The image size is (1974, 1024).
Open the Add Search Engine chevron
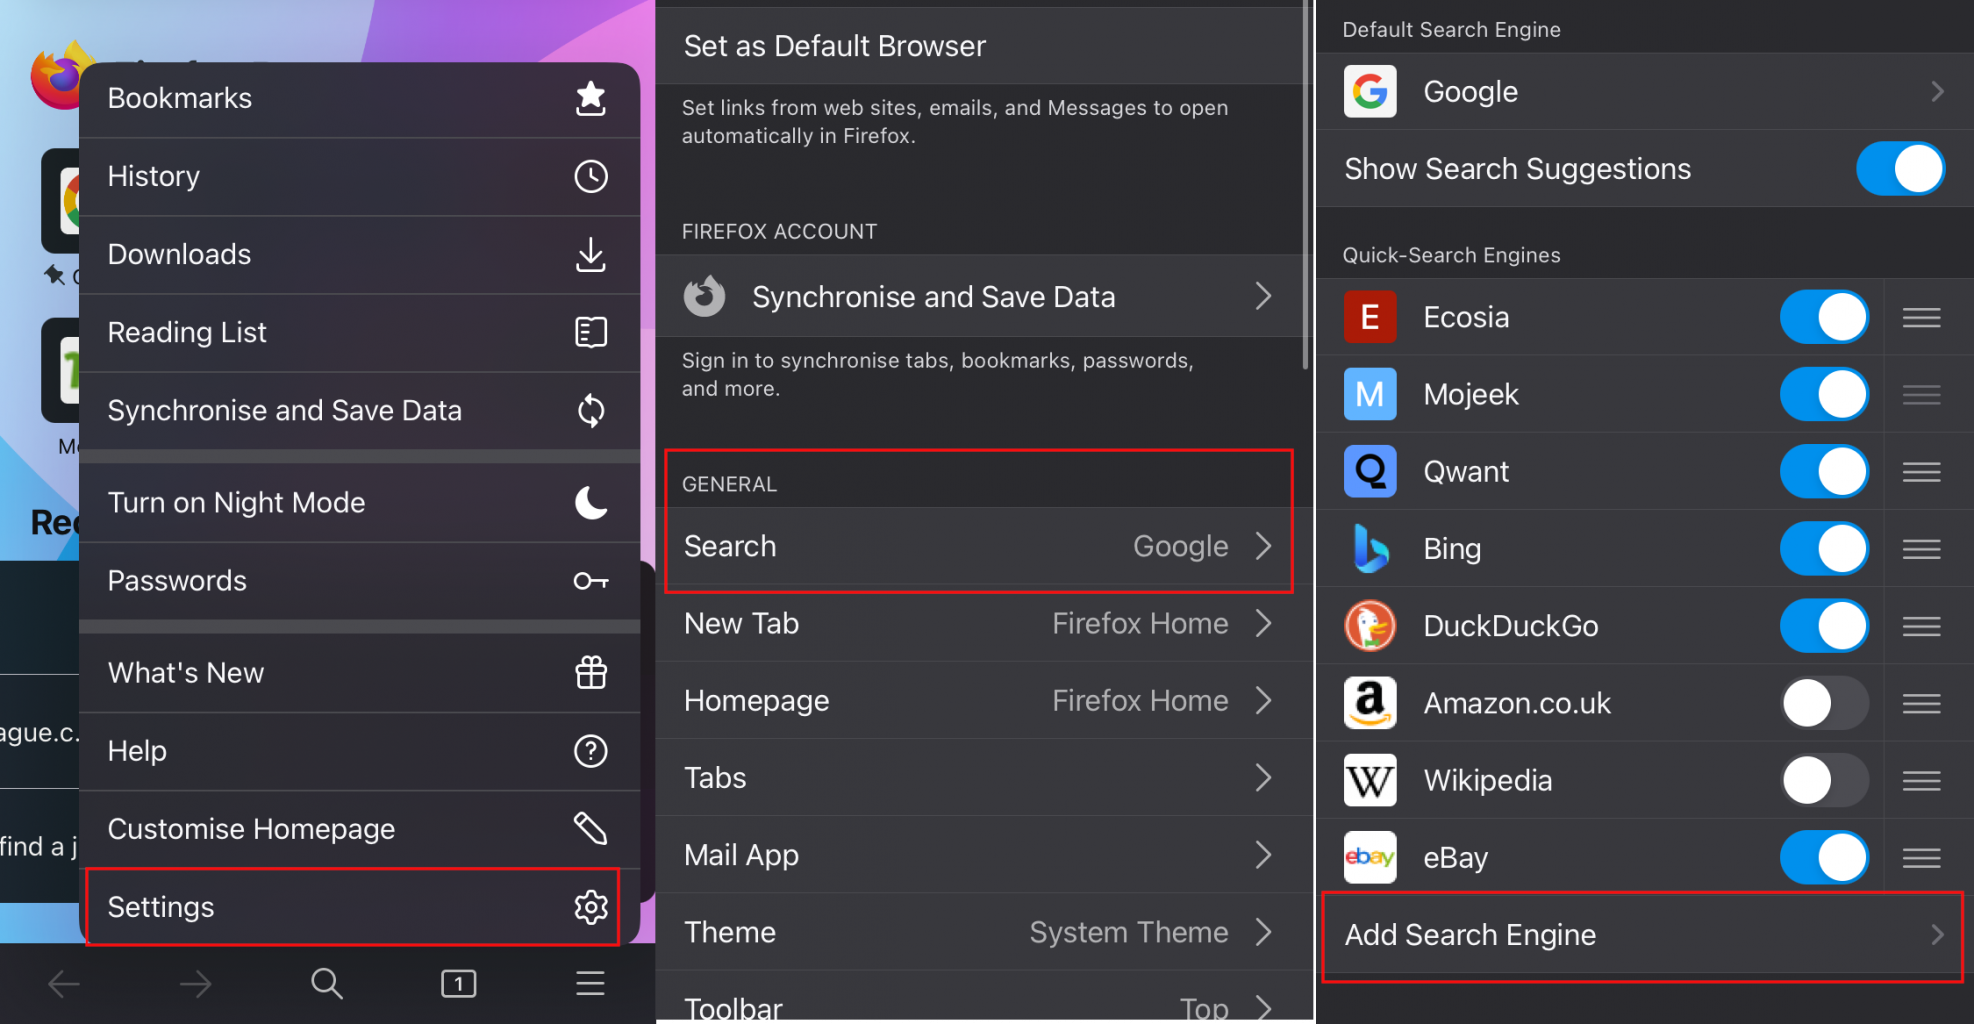tap(1937, 934)
